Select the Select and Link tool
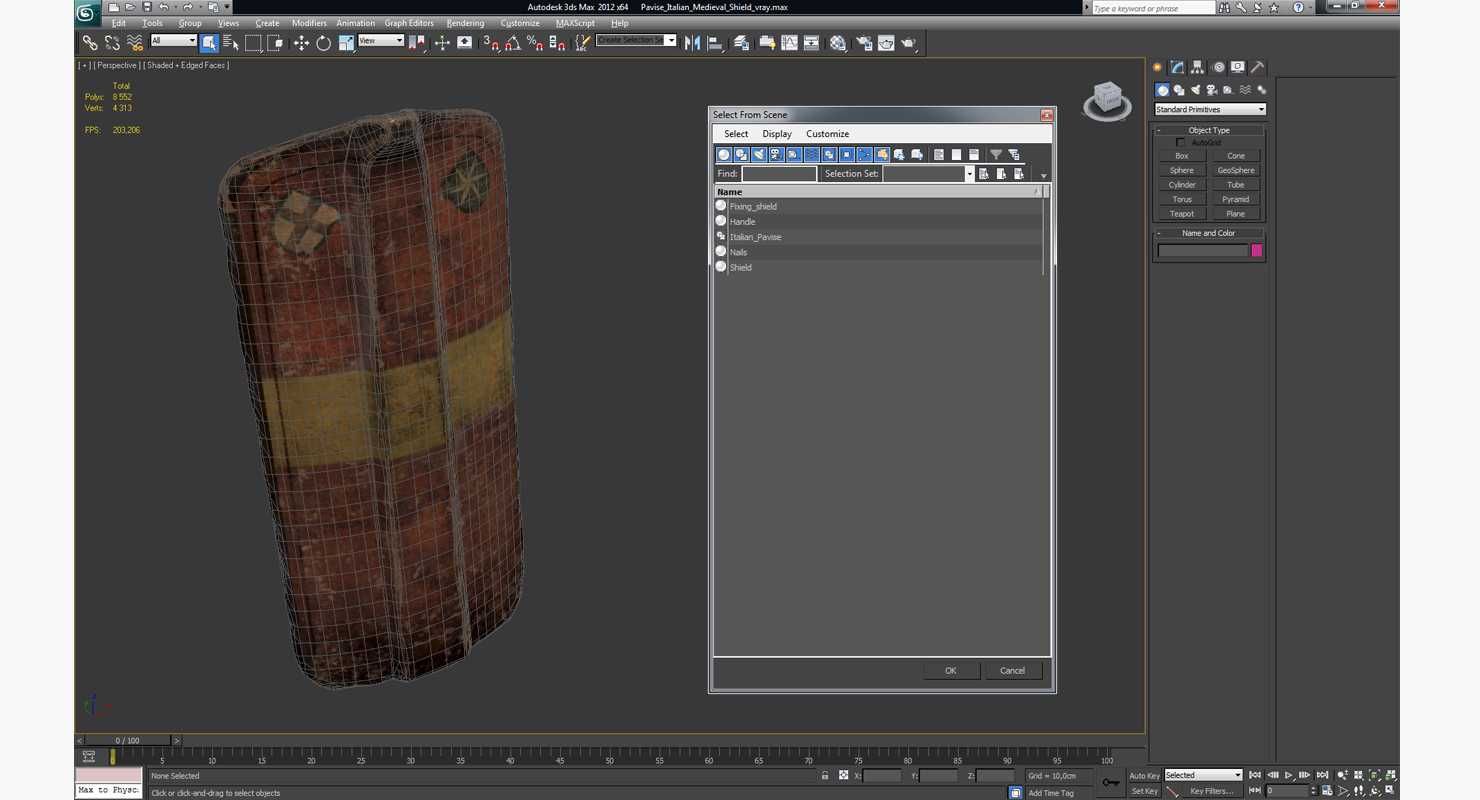The width and height of the screenshot is (1480, 800). point(90,43)
